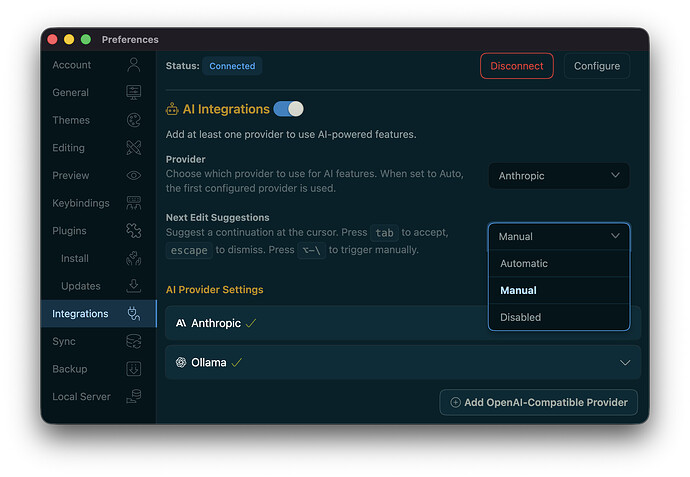Click the yellow minimize window button
Viewport: 690px width, 477px height.
(69, 40)
